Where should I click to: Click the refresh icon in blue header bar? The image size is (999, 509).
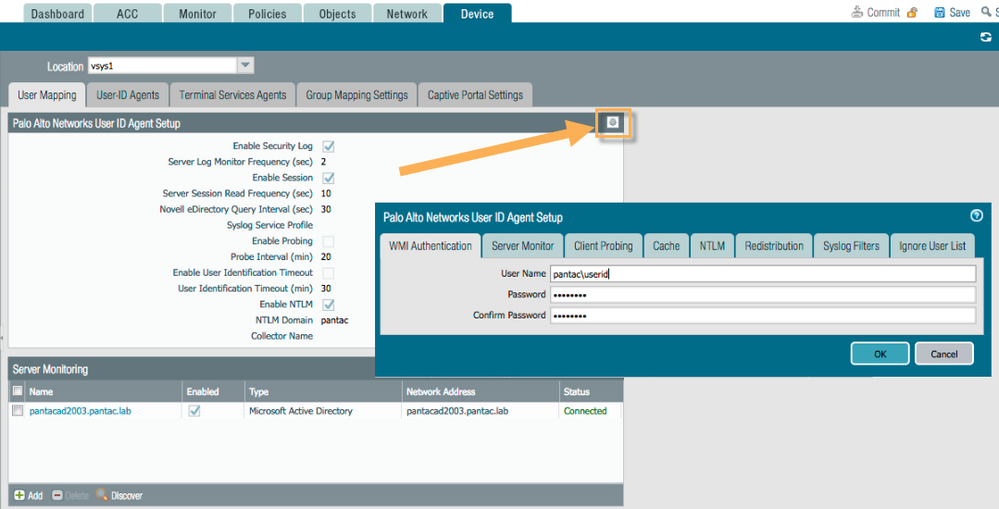986,38
